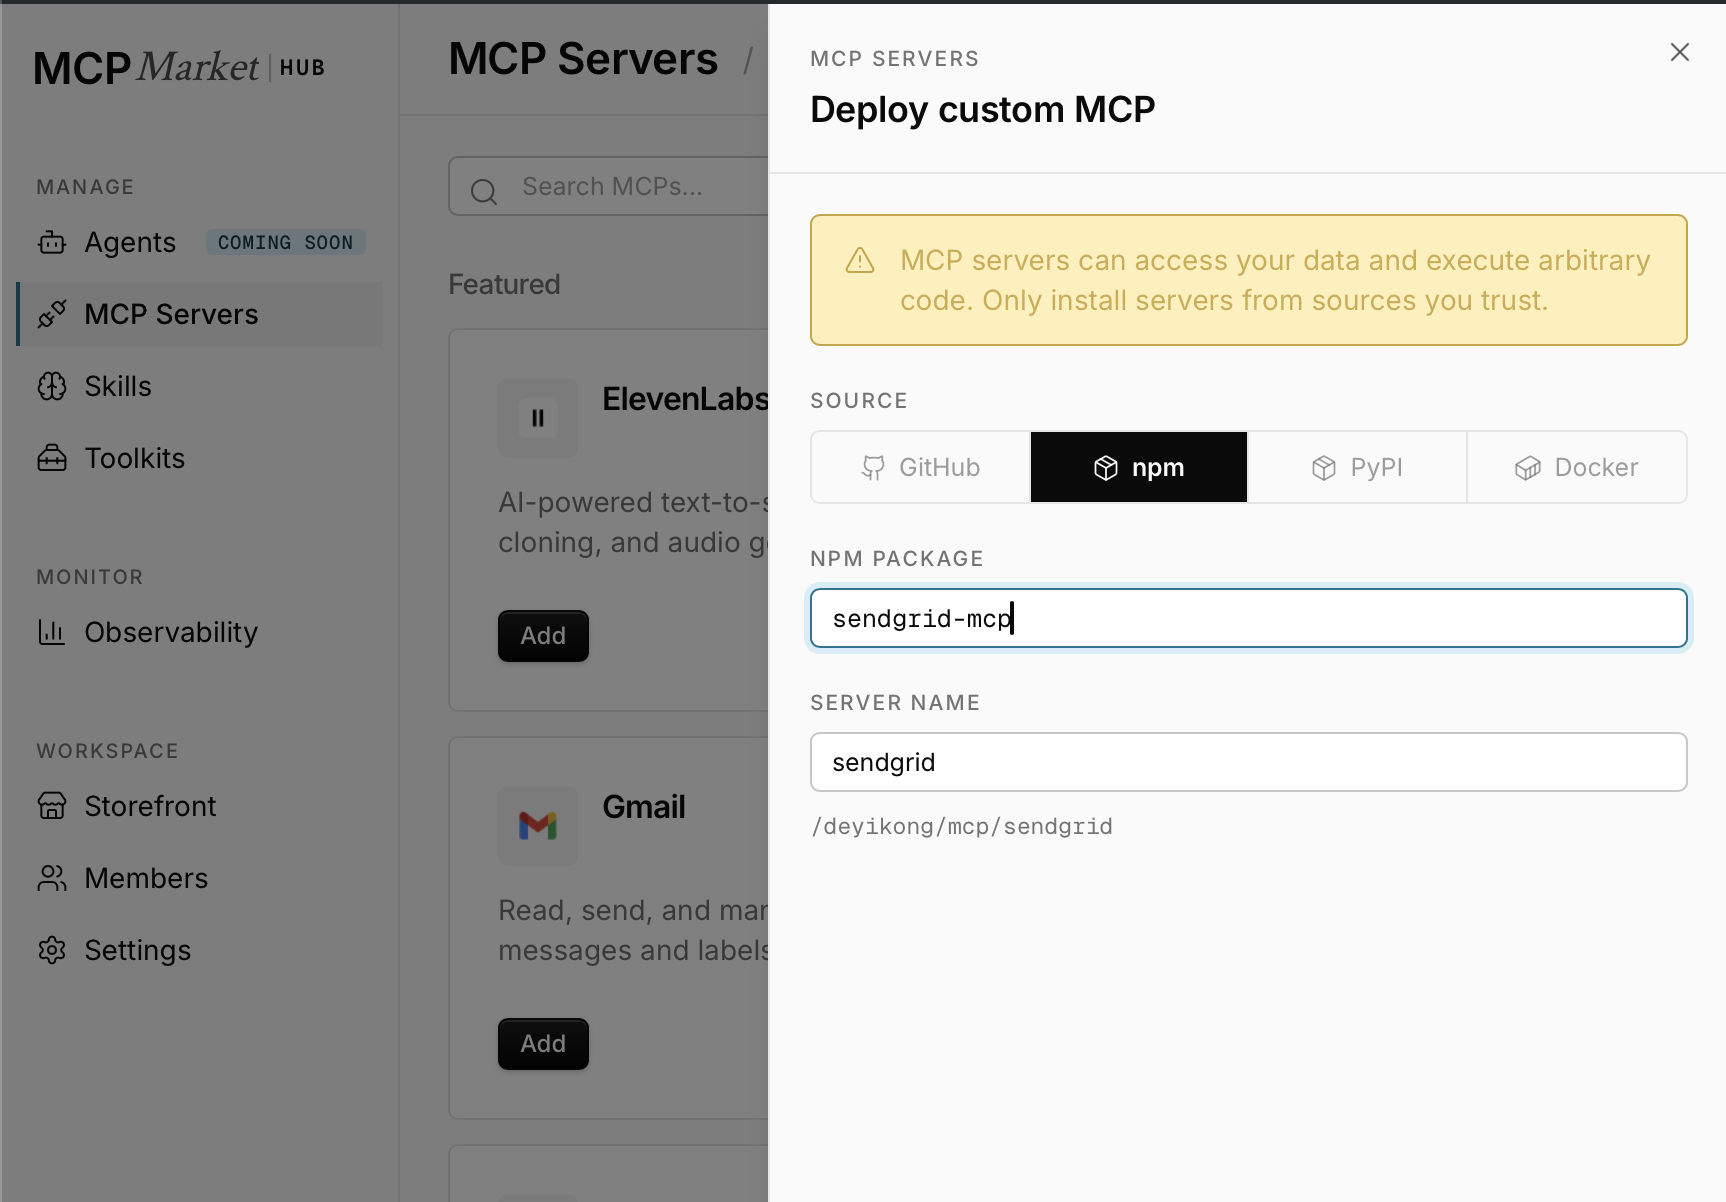
Task: Open Toolkits in the sidebar
Action: [x=200, y=458]
